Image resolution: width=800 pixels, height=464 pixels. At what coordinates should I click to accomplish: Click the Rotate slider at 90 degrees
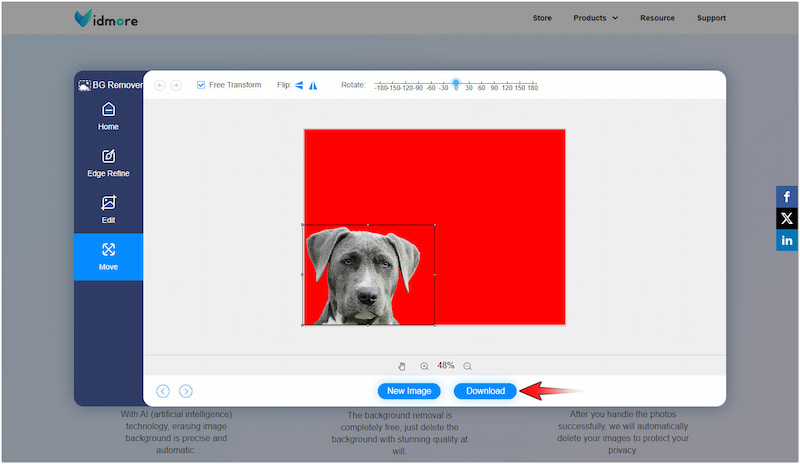click(496, 84)
